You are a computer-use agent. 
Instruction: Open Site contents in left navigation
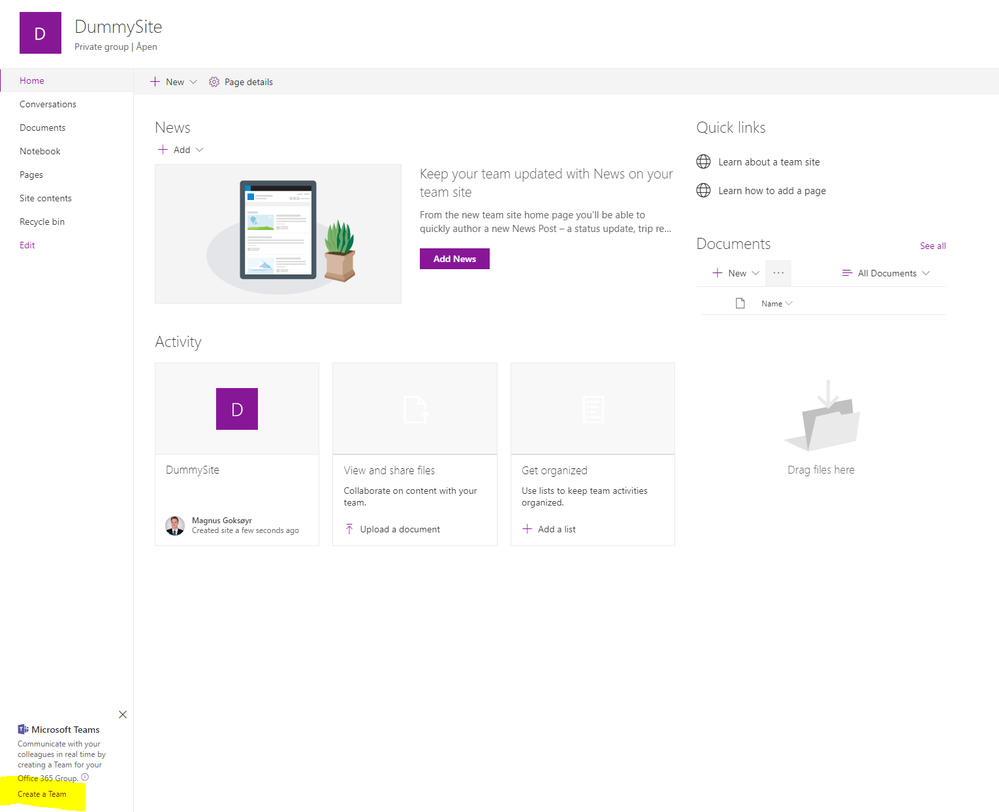pyautogui.click(x=46, y=198)
